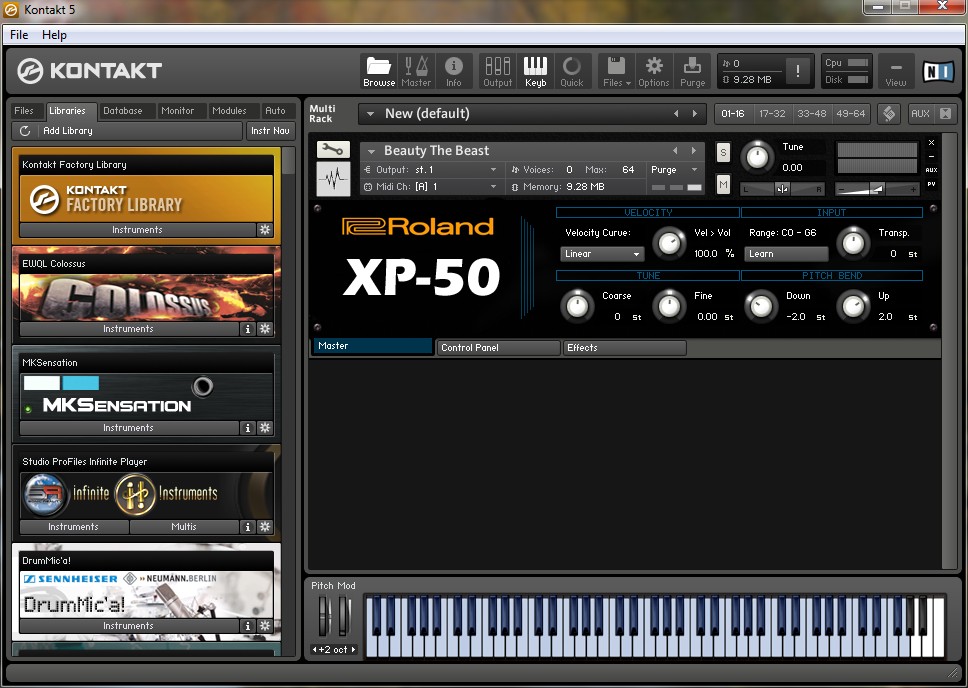
Task: Select rack page 33-48
Action: pos(811,114)
